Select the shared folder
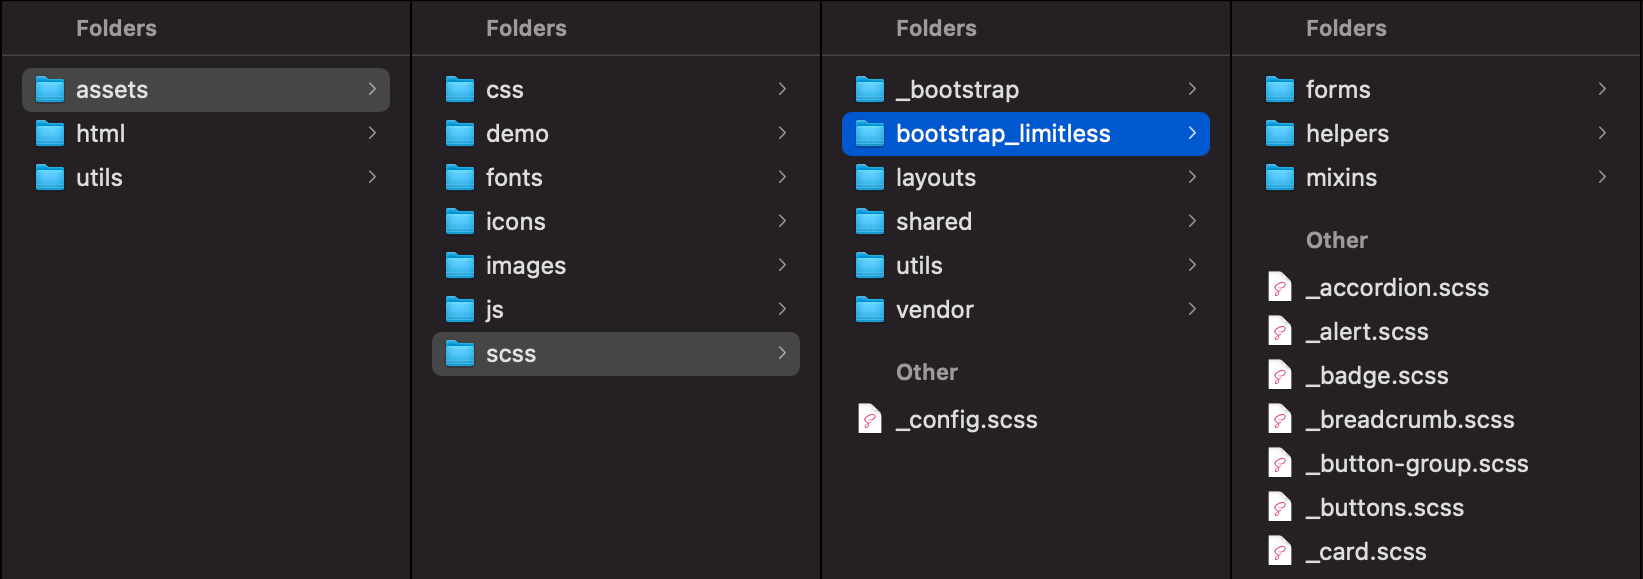This screenshot has height=579, width=1643. point(933,222)
